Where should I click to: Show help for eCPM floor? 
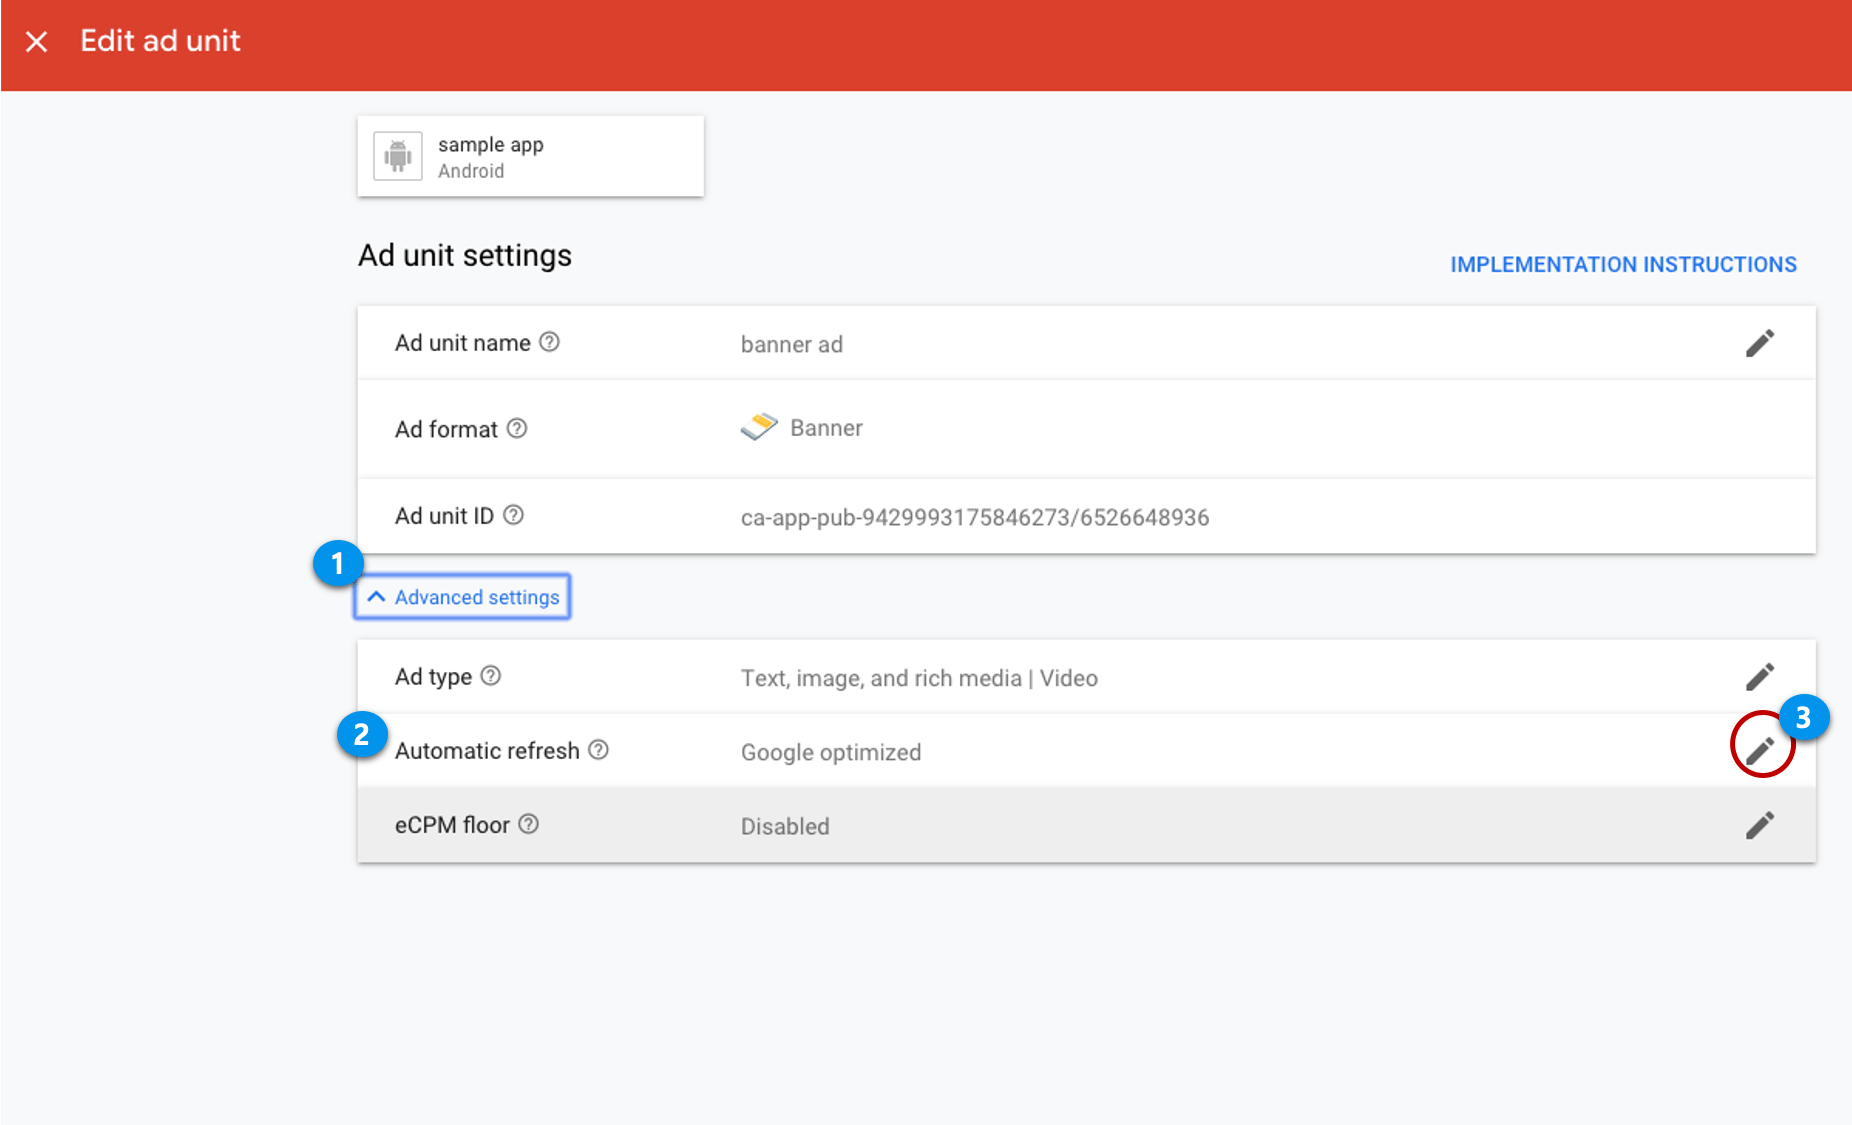pyautogui.click(x=528, y=824)
